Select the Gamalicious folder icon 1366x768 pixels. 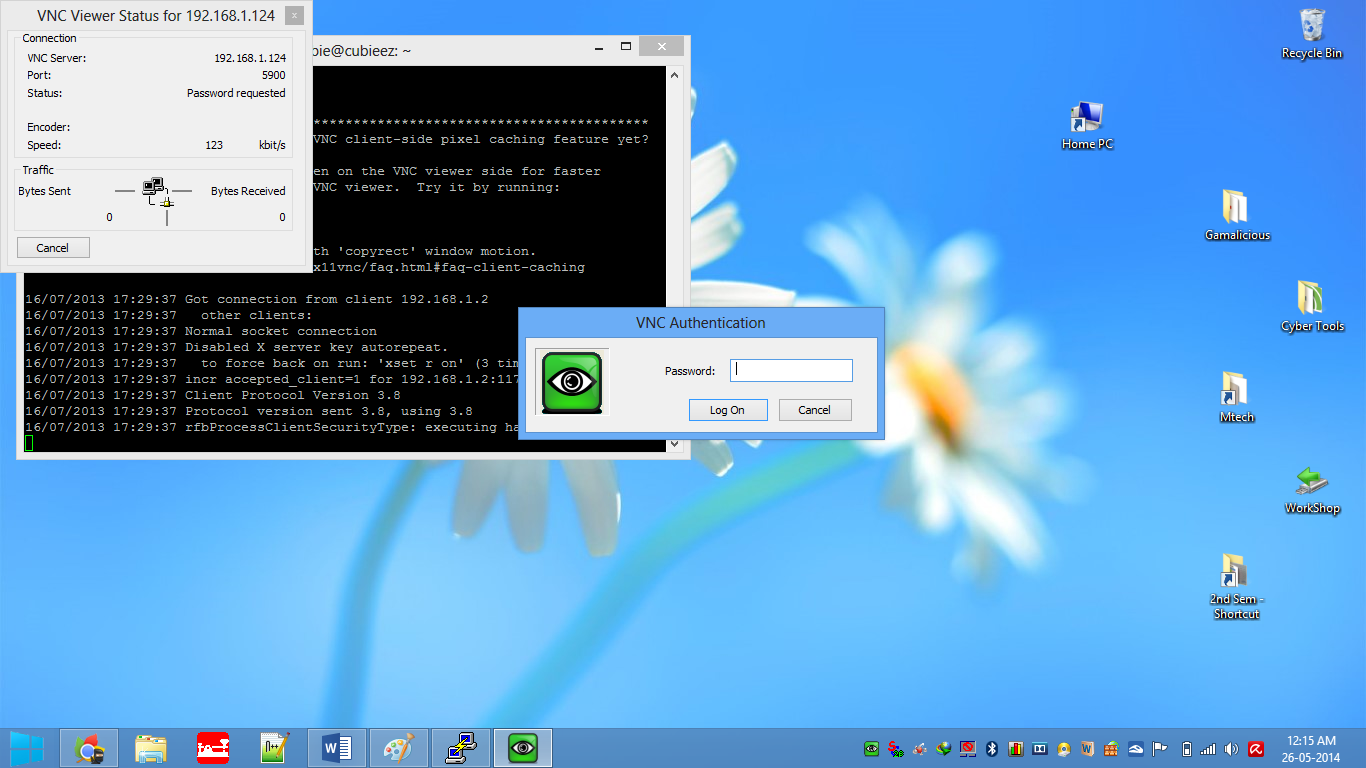(x=1237, y=215)
